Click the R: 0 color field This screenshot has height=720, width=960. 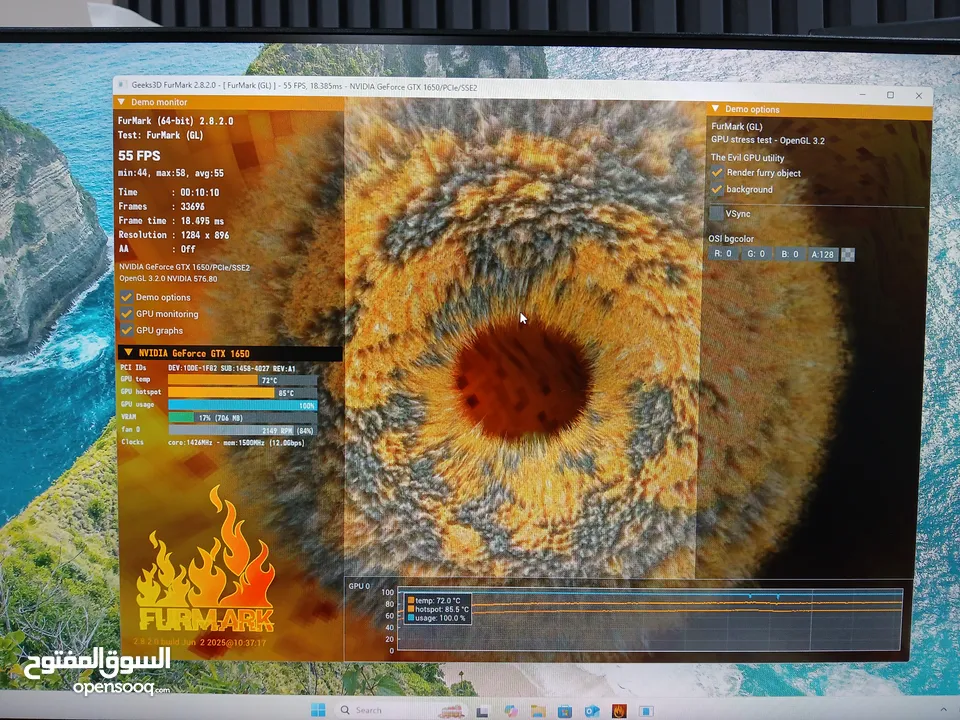coord(723,253)
